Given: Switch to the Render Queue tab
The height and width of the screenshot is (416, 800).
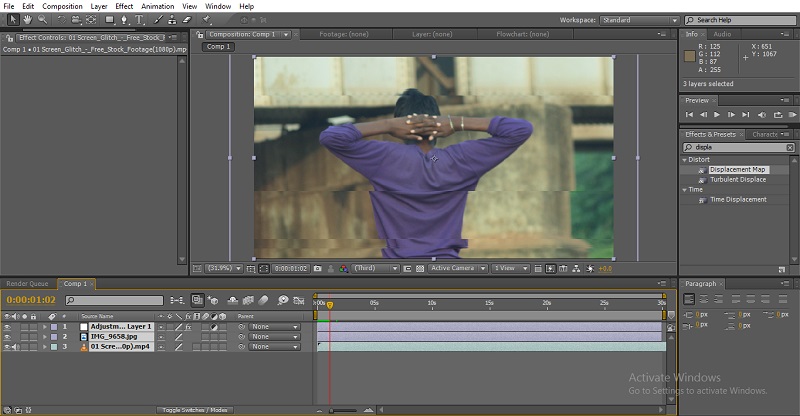Looking at the screenshot, I should click(x=28, y=284).
